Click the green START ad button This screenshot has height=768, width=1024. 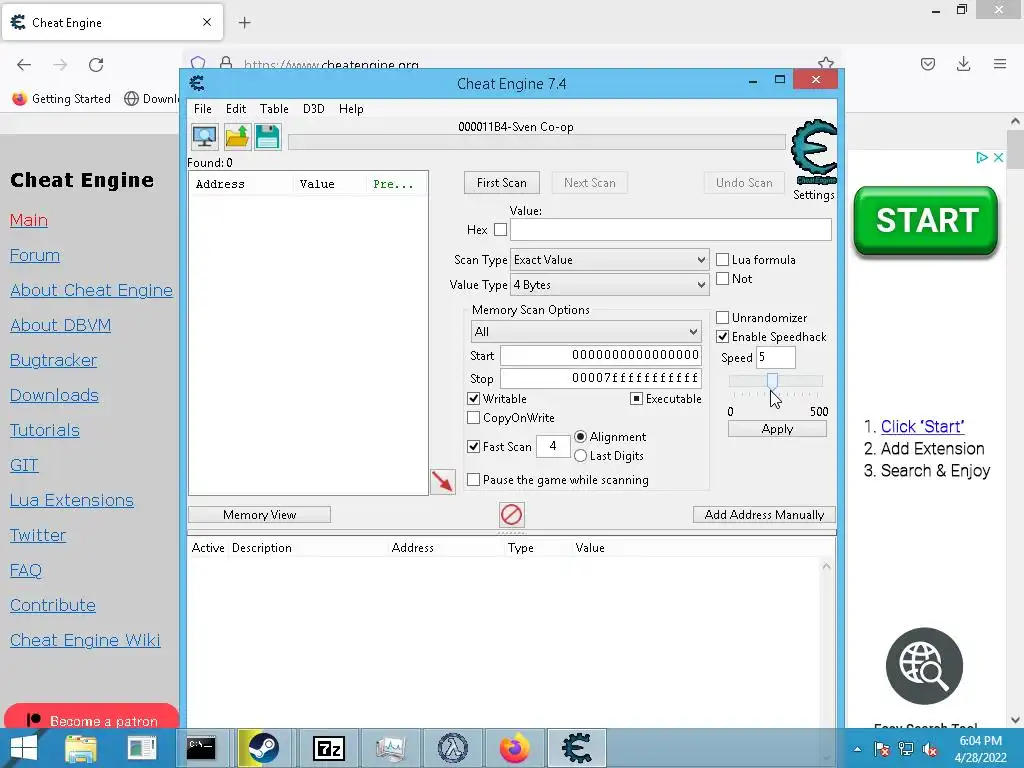(925, 221)
